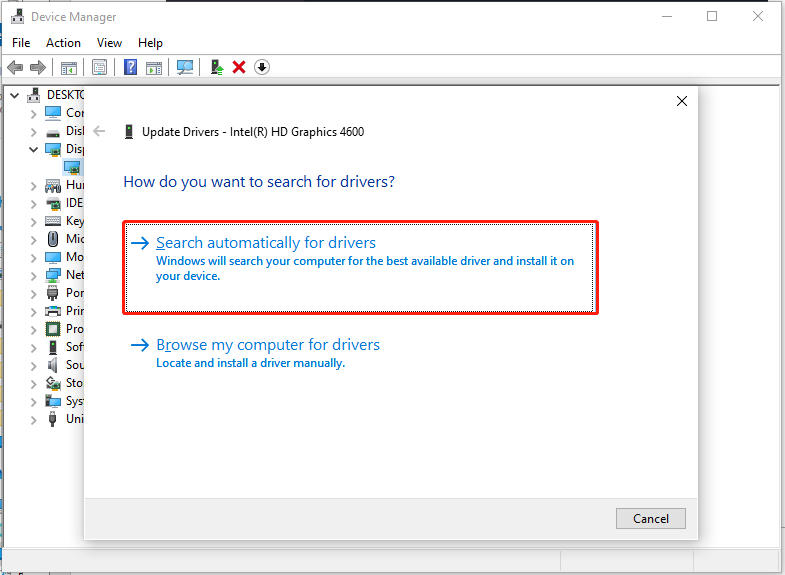Screen dimensions: 785x575
Task: Expand the Sound (Sou) node
Action: (33, 366)
